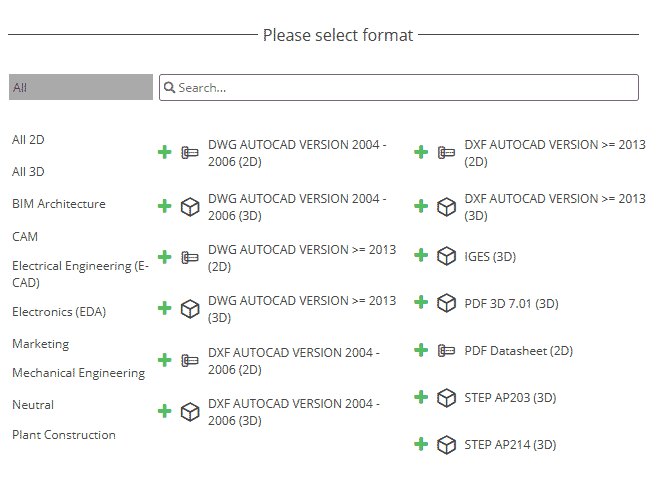This screenshot has width=660, height=480.
Task: Add DWG AutoCAD 2004-2006 (2D) with plus icon
Action: coord(165,152)
